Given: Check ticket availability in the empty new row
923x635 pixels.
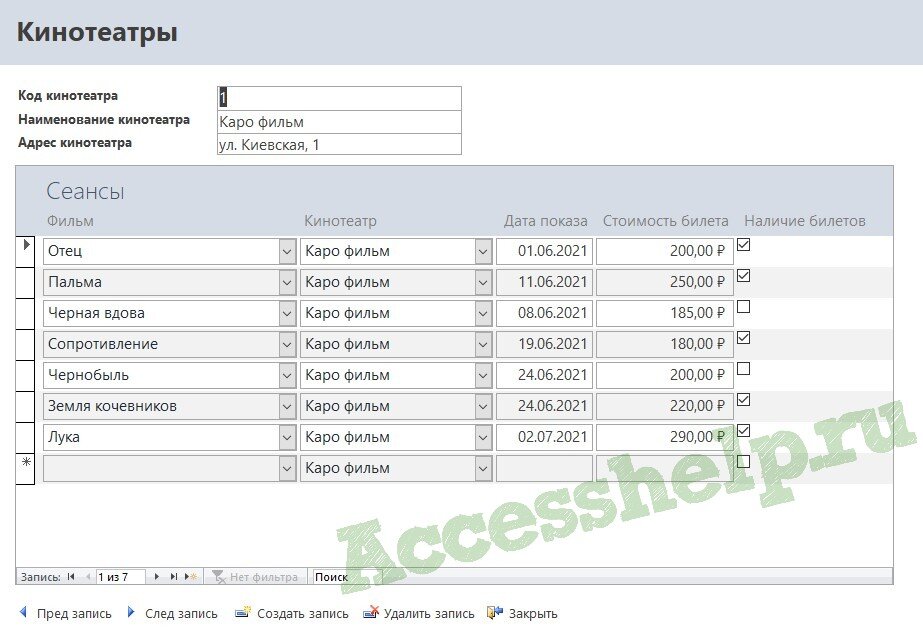Looking at the screenshot, I should click(x=743, y=461).
